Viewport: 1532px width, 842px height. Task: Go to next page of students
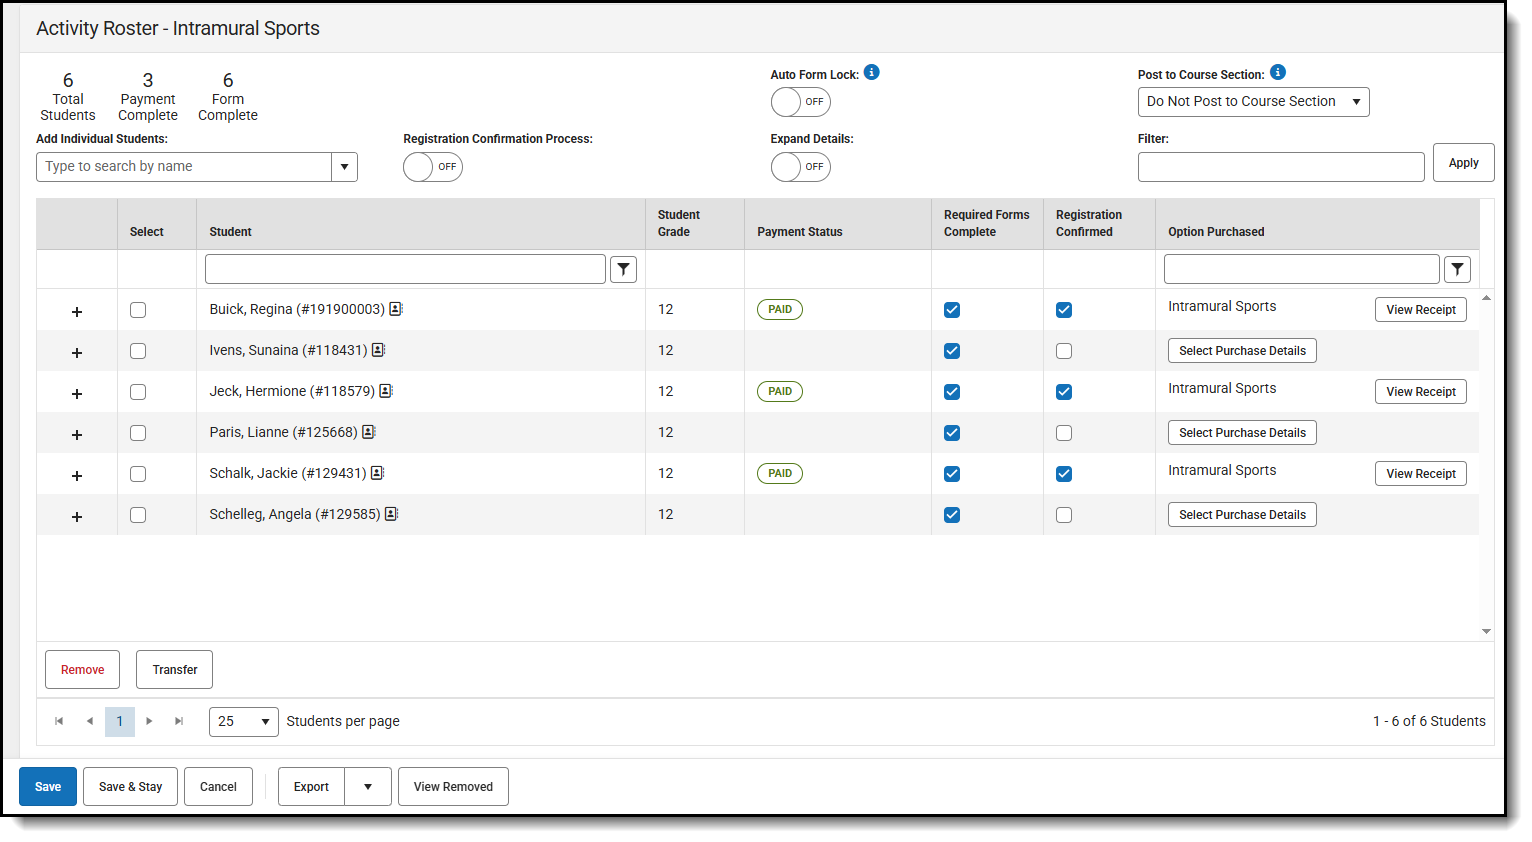pyautogui.click(x=149, y=721)
